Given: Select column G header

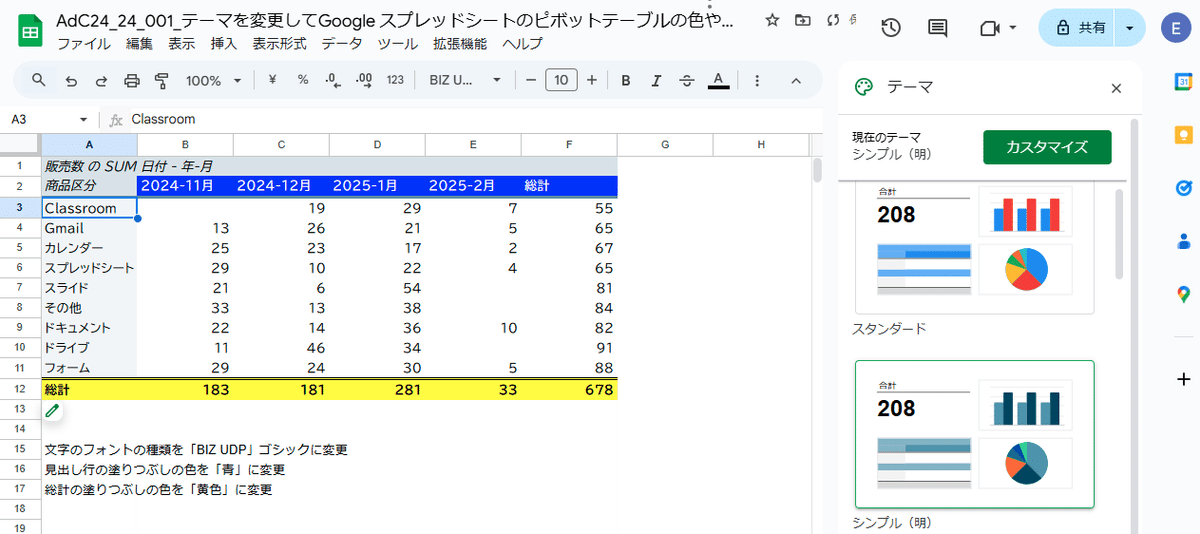Looking at the screenshot, I should [665, 146].
